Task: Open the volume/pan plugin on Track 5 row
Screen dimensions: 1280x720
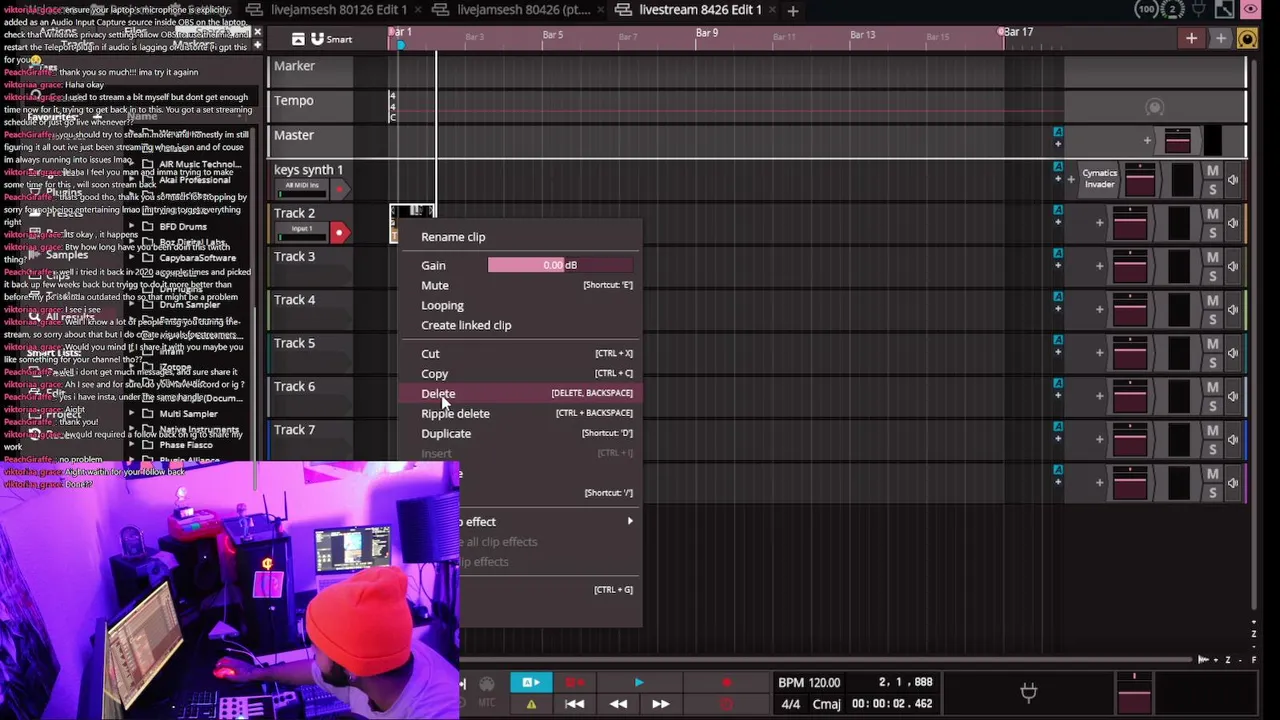Action: click(1130, 352)
